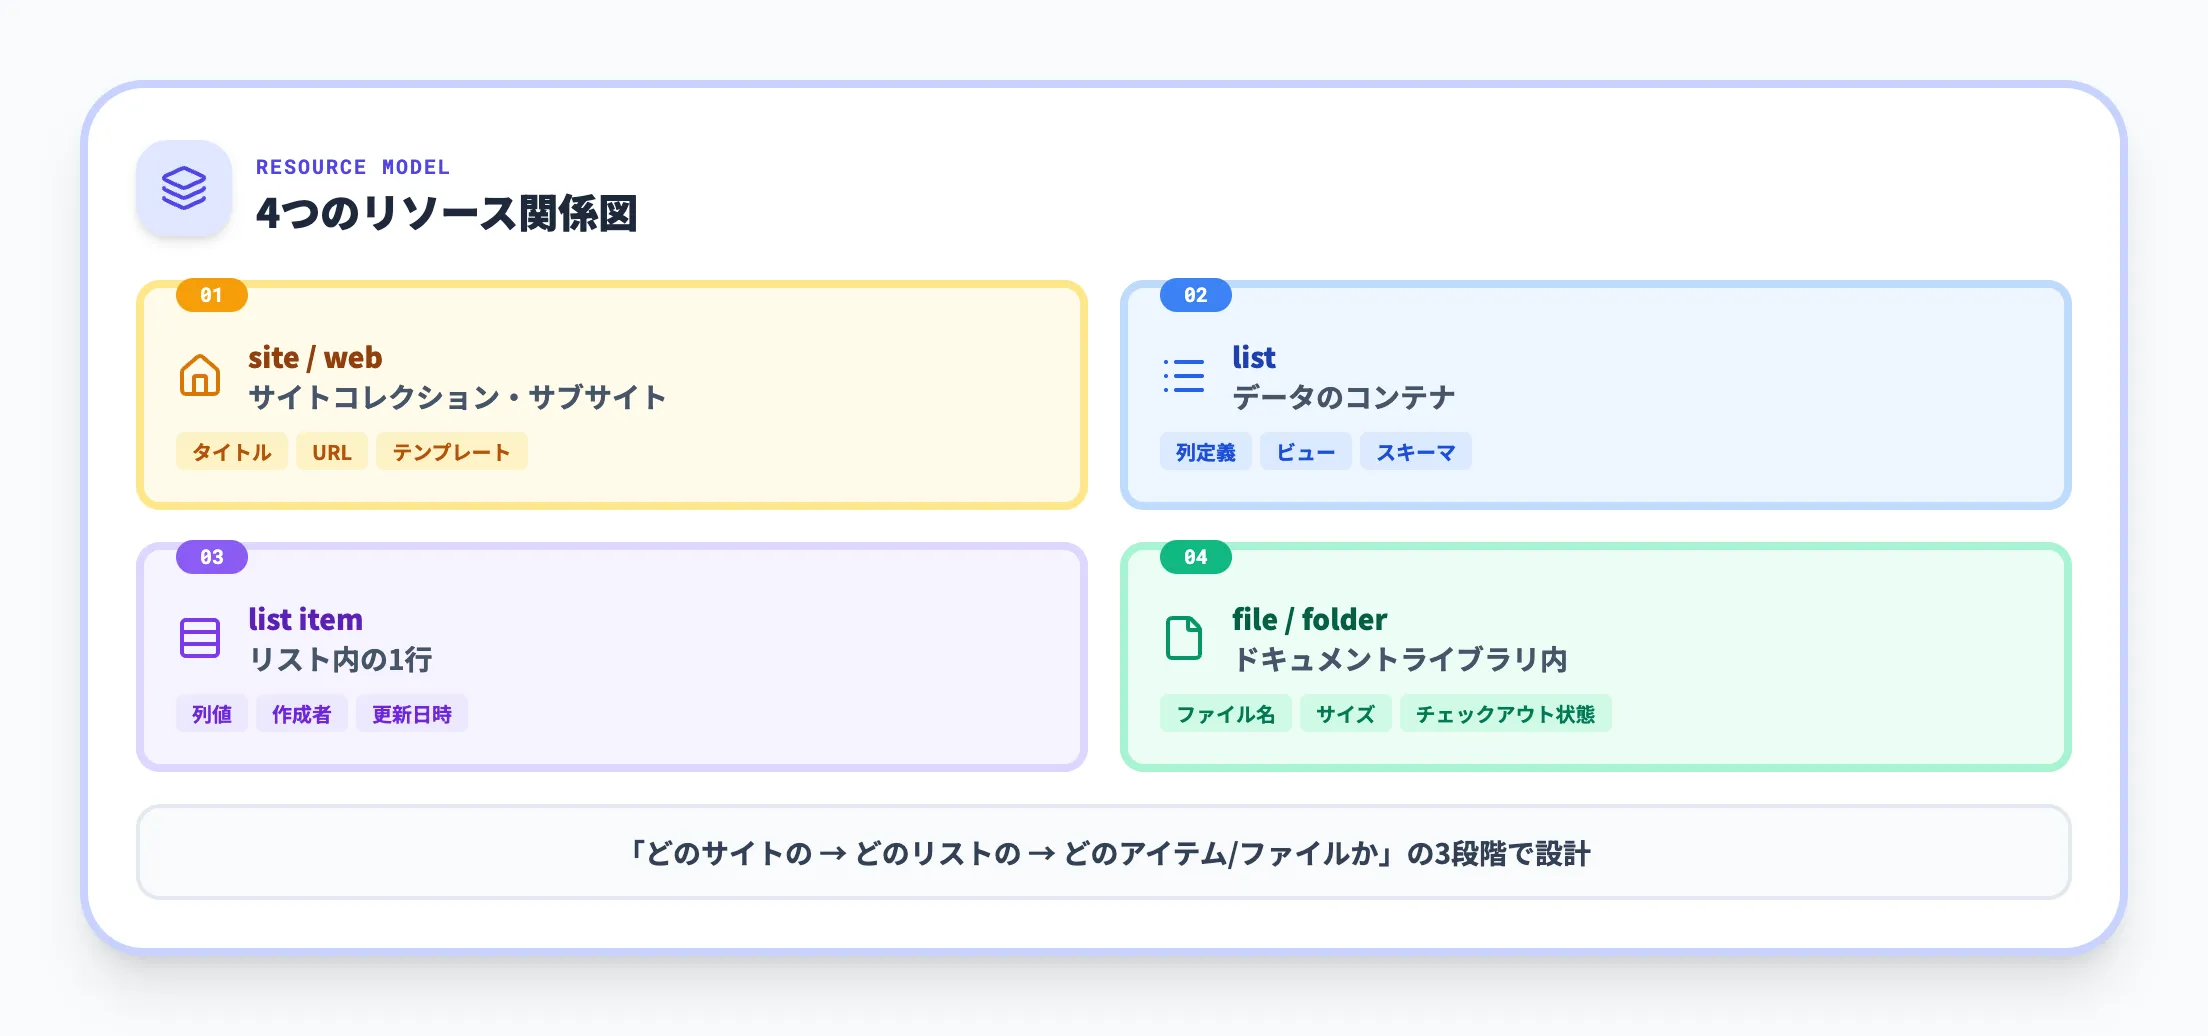Click the document icon in file/folder card
This screenshot has height=1036, width=2208.
[x=1184, y=637]
